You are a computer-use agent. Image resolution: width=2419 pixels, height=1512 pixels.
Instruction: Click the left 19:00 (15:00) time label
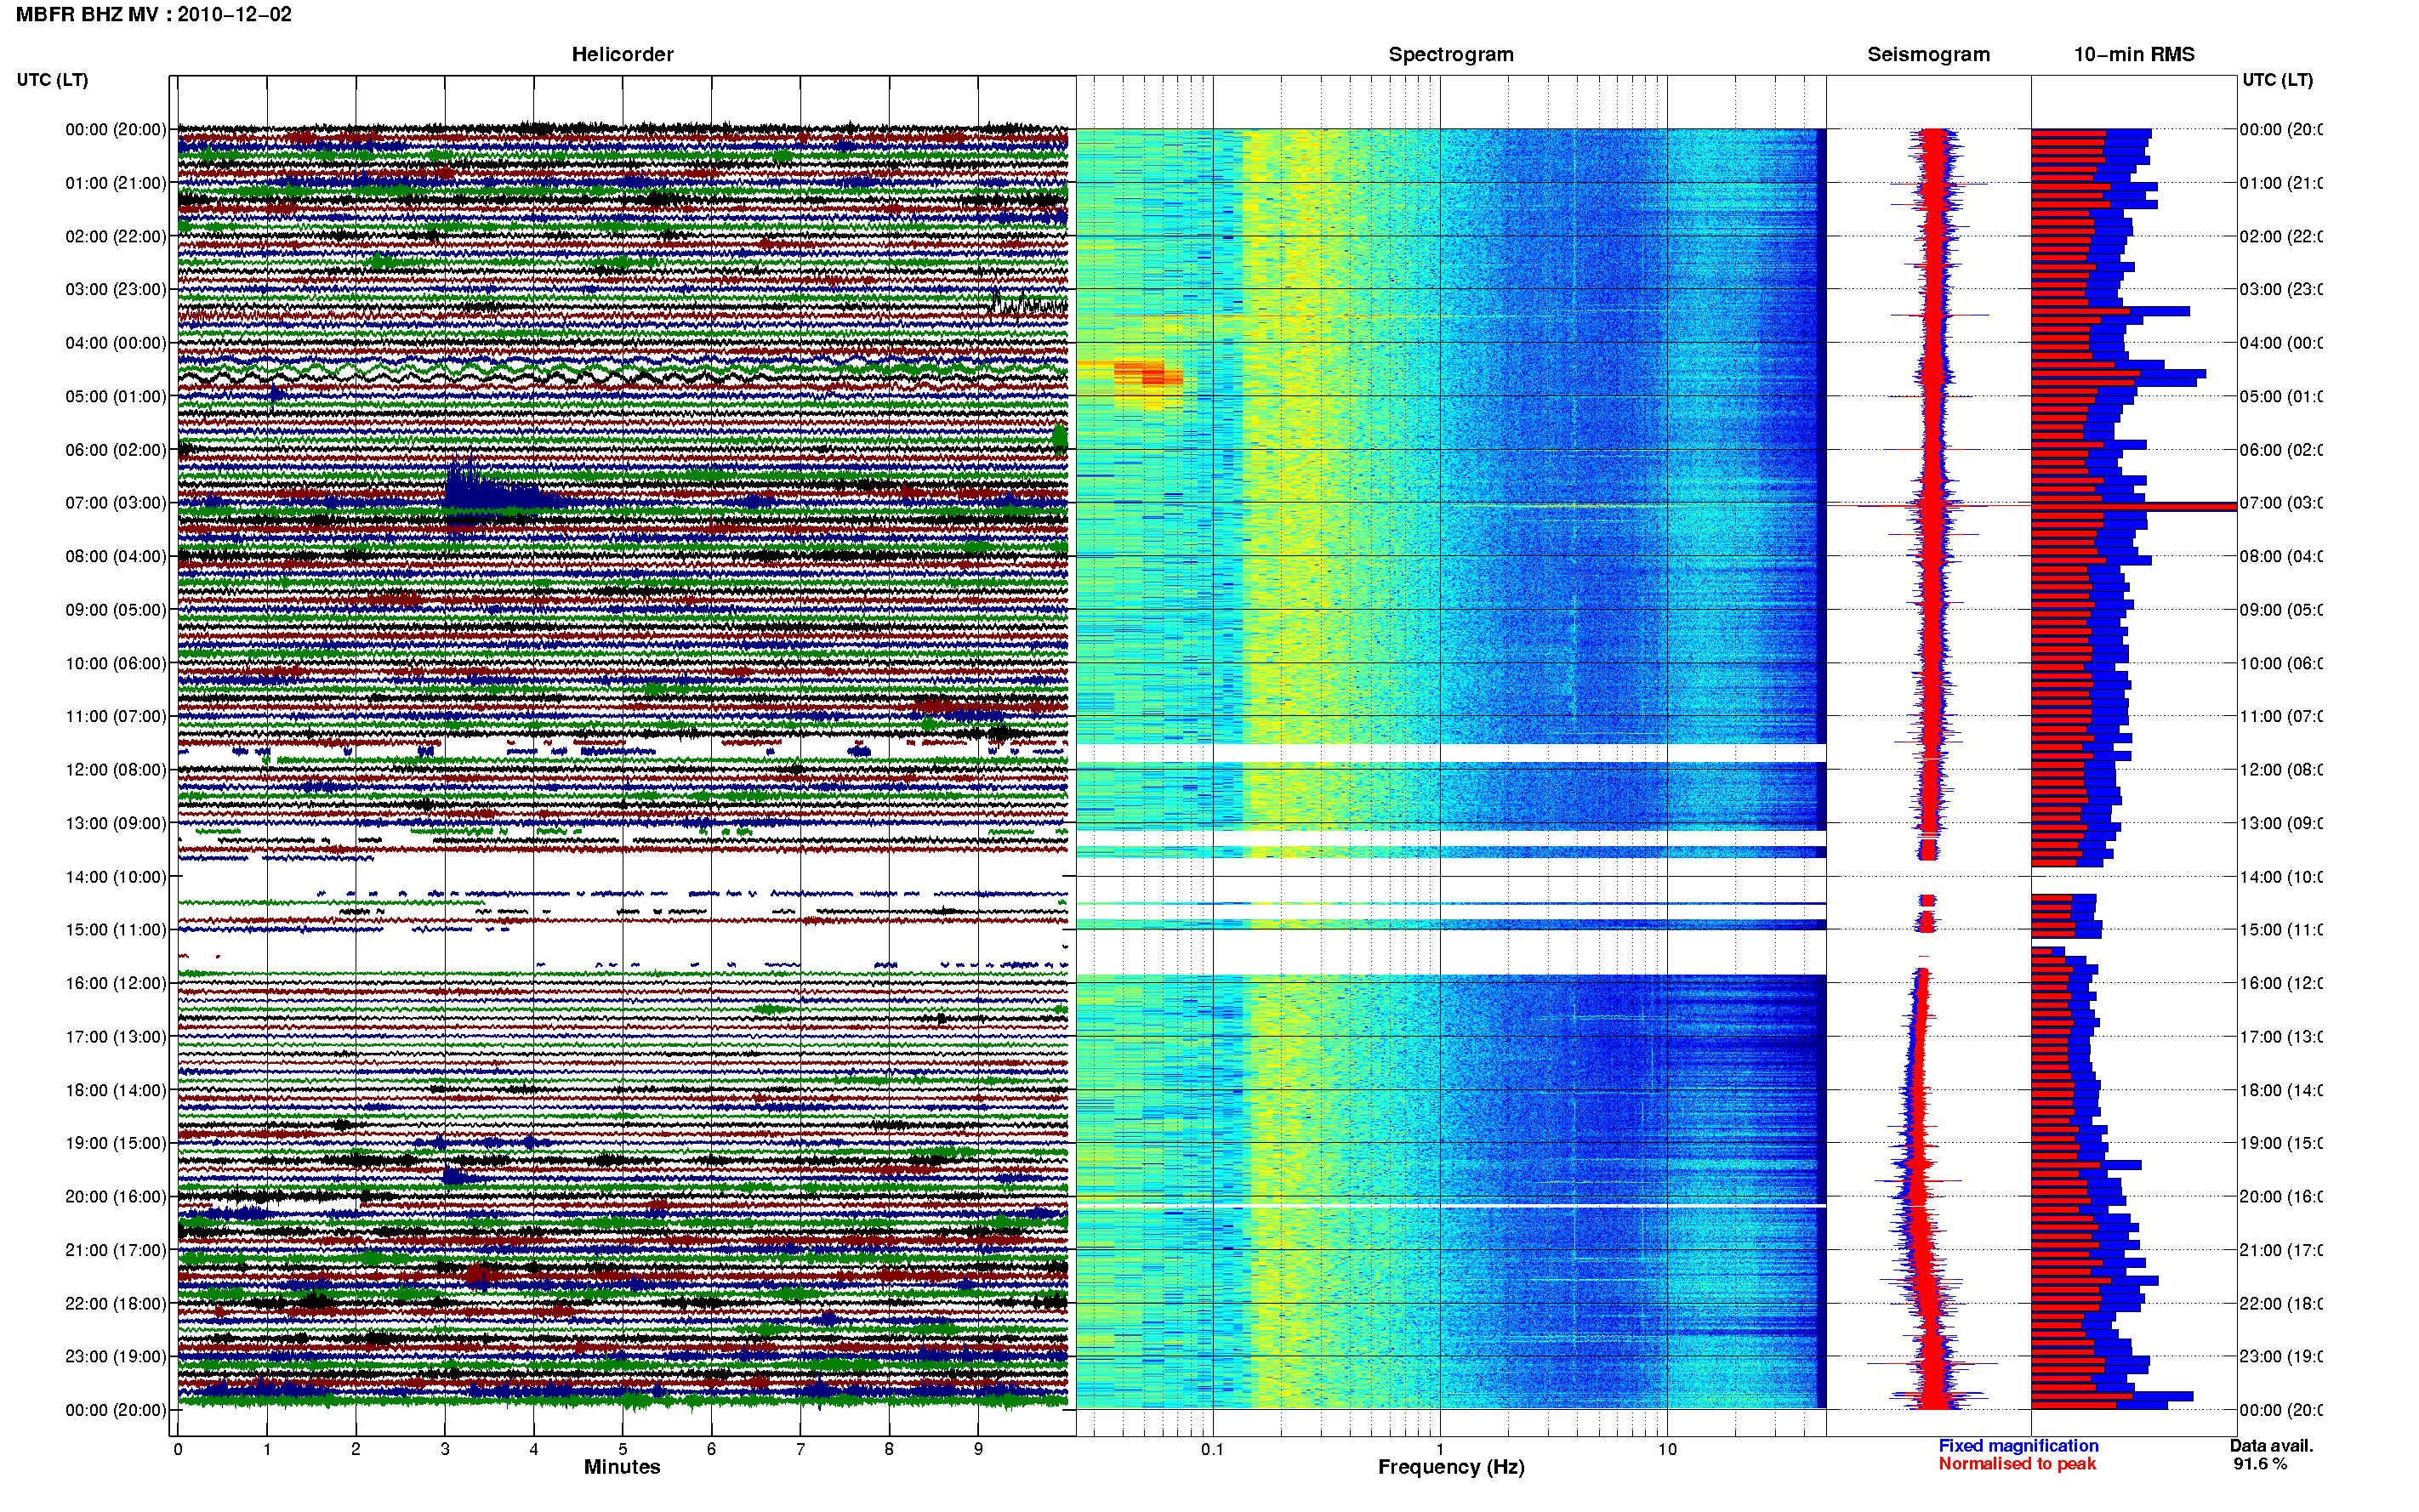click(116, 1142)
